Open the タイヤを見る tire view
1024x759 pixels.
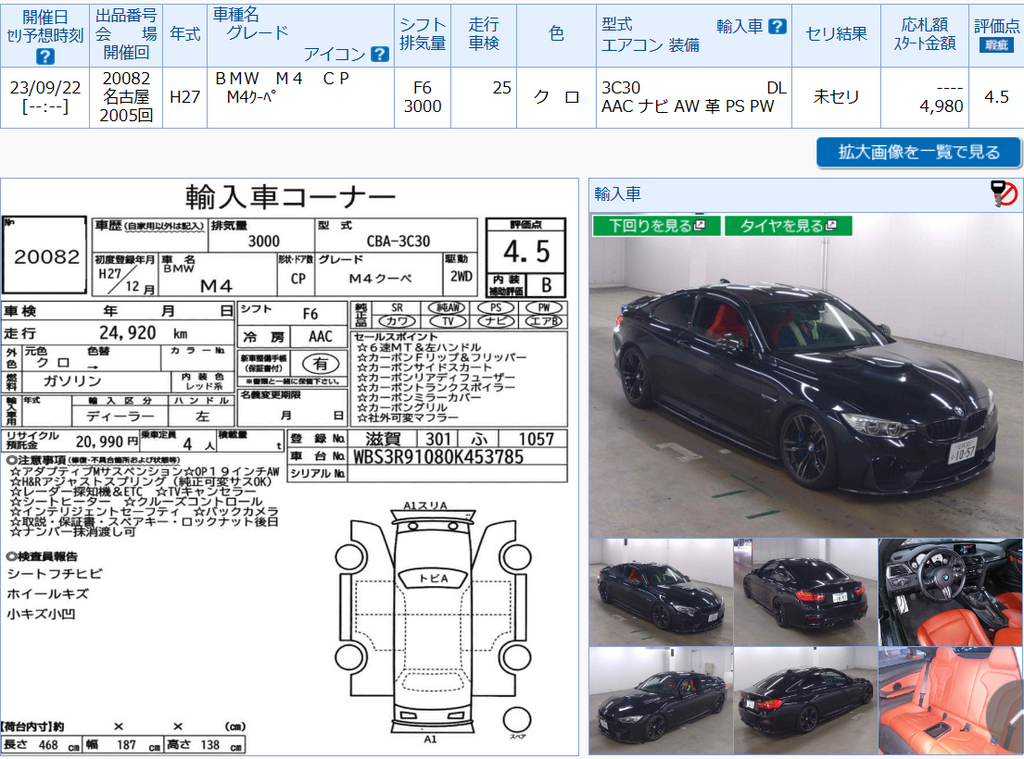[788, 225]
